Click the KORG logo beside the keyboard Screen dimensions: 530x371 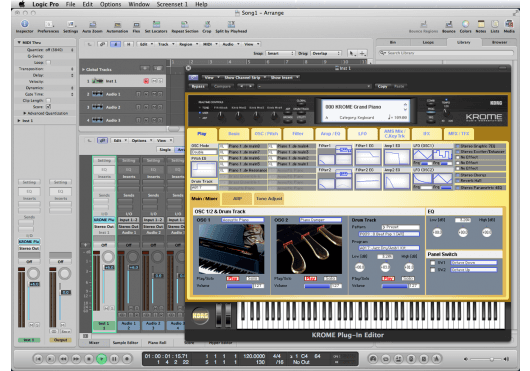tap(200, 316)
